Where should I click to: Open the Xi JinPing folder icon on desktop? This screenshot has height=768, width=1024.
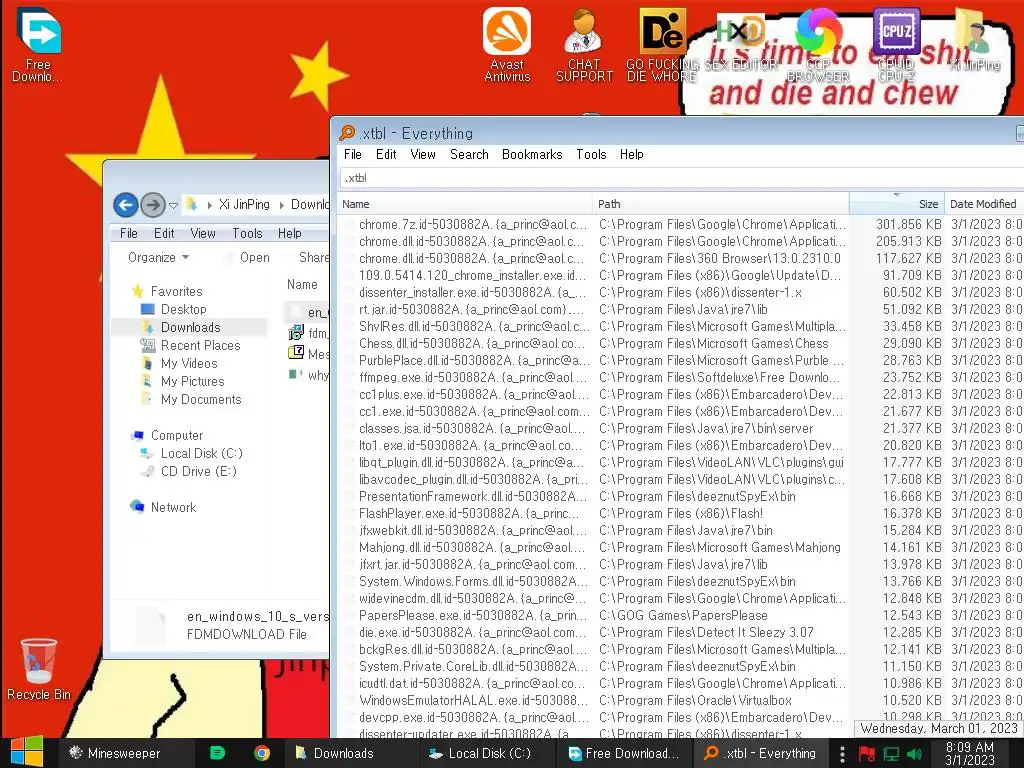coord(974,40)
